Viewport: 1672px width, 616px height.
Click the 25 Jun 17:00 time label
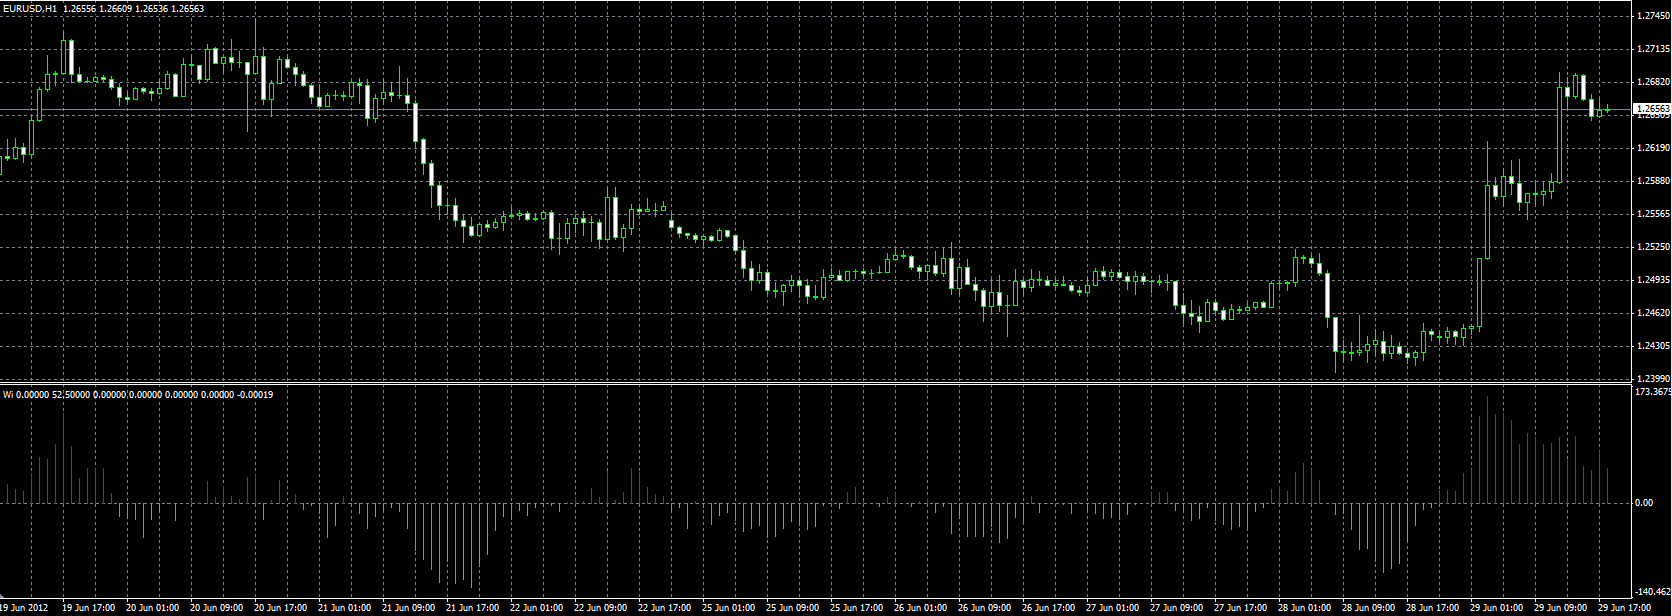(x=857, y=608)
